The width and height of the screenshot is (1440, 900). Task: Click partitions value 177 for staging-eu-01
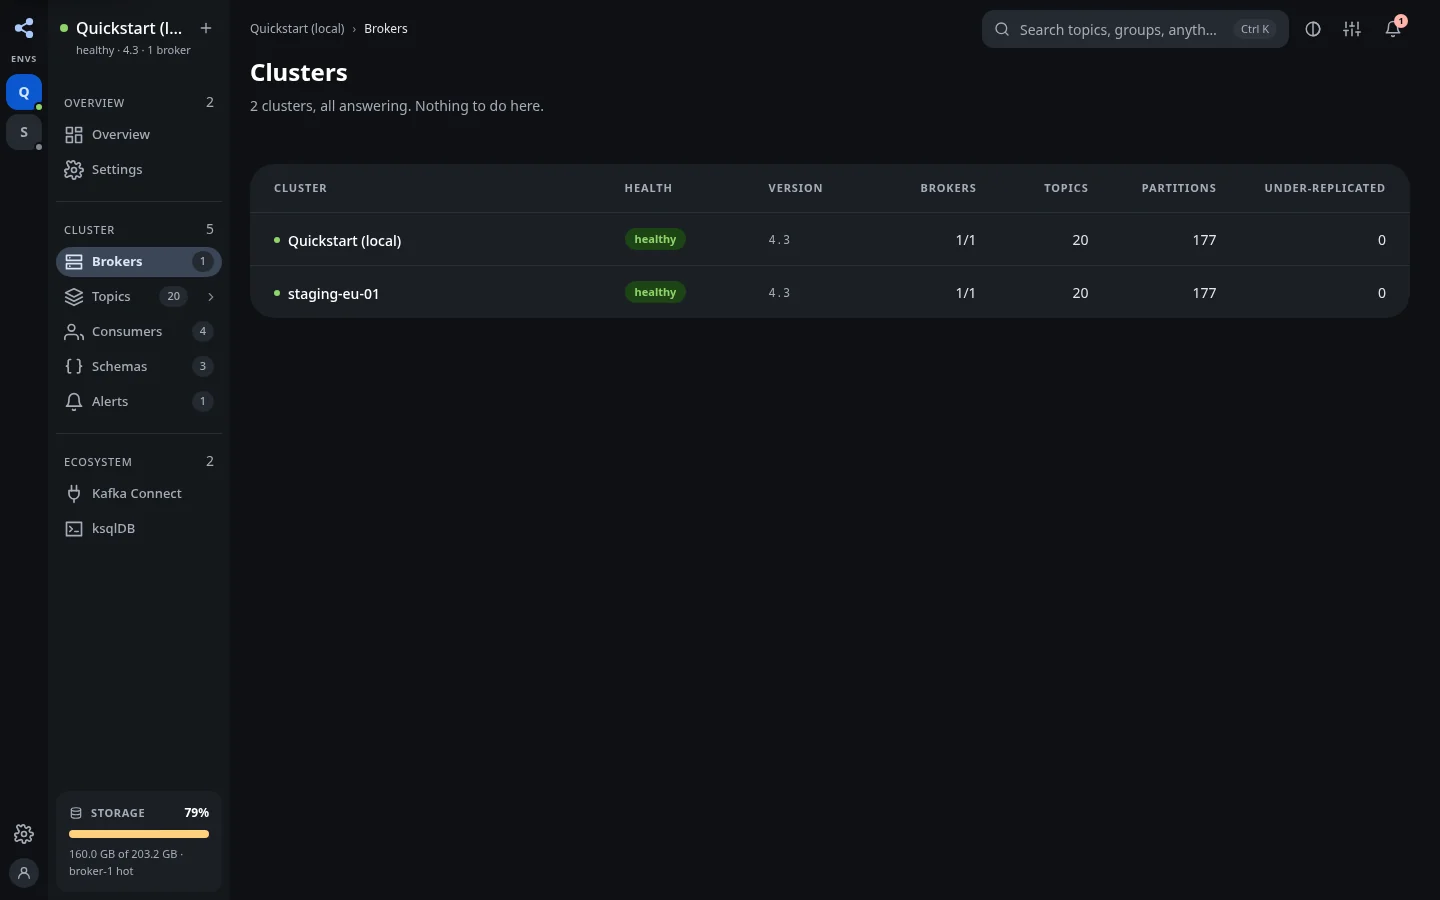pyautogui.click(x=1204, y=293)
